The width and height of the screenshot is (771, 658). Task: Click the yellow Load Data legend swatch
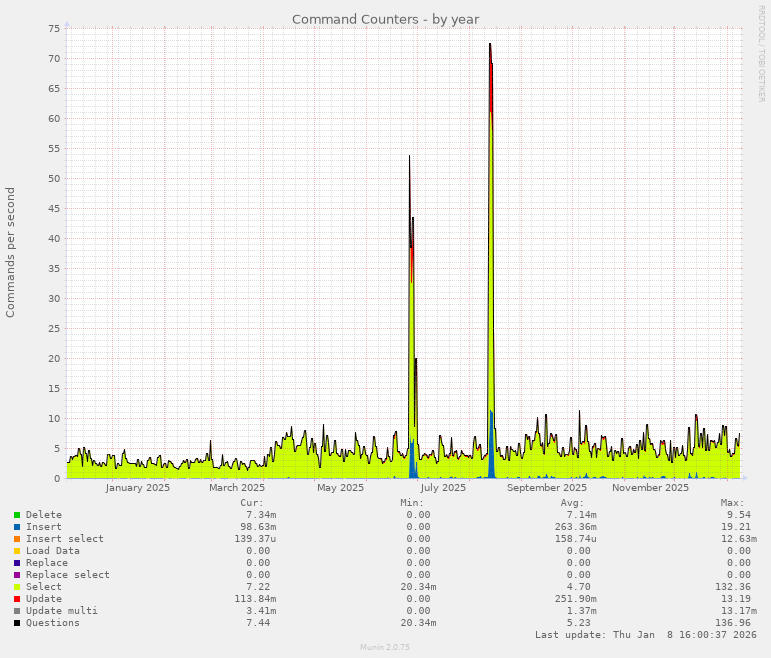coord(17,551)
